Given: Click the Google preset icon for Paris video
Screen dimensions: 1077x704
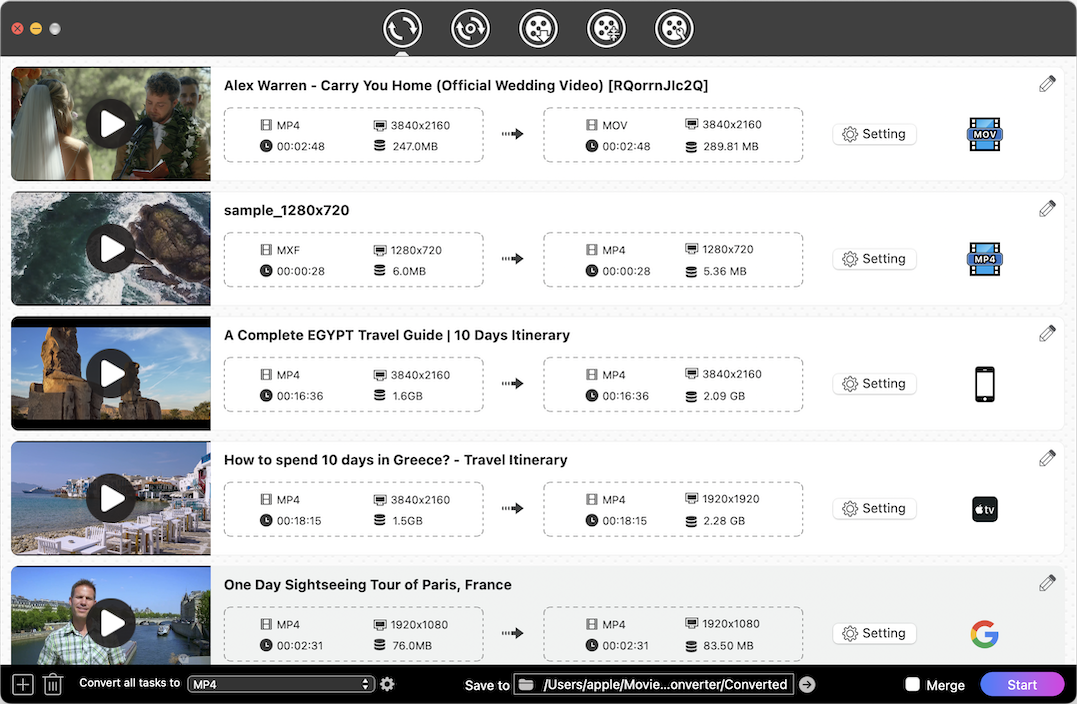Looking at the screenshot, I should pyautogui.click(x=984, y=634).
